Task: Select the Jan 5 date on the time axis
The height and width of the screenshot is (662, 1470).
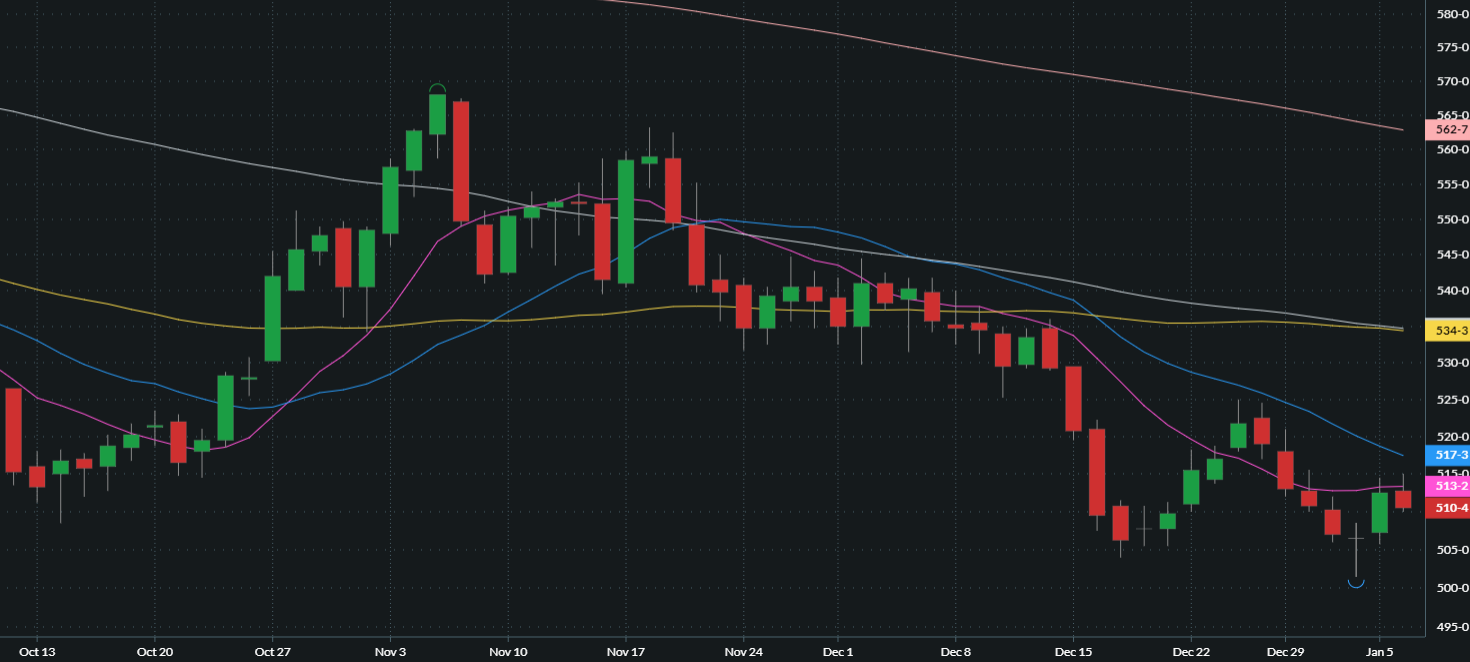Action: click(1380, 651)
